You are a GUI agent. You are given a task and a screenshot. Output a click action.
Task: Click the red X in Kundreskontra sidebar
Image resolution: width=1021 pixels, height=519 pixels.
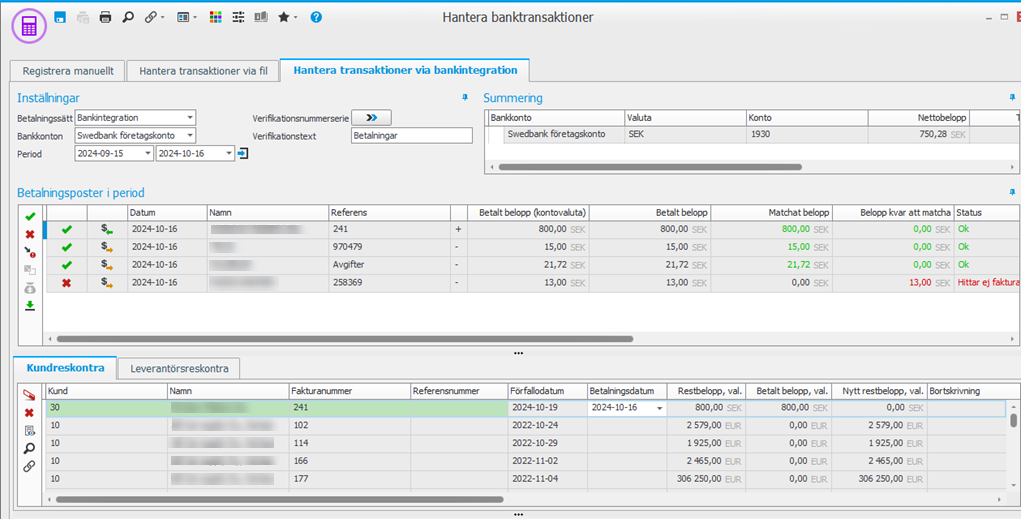tap(29, 413)
